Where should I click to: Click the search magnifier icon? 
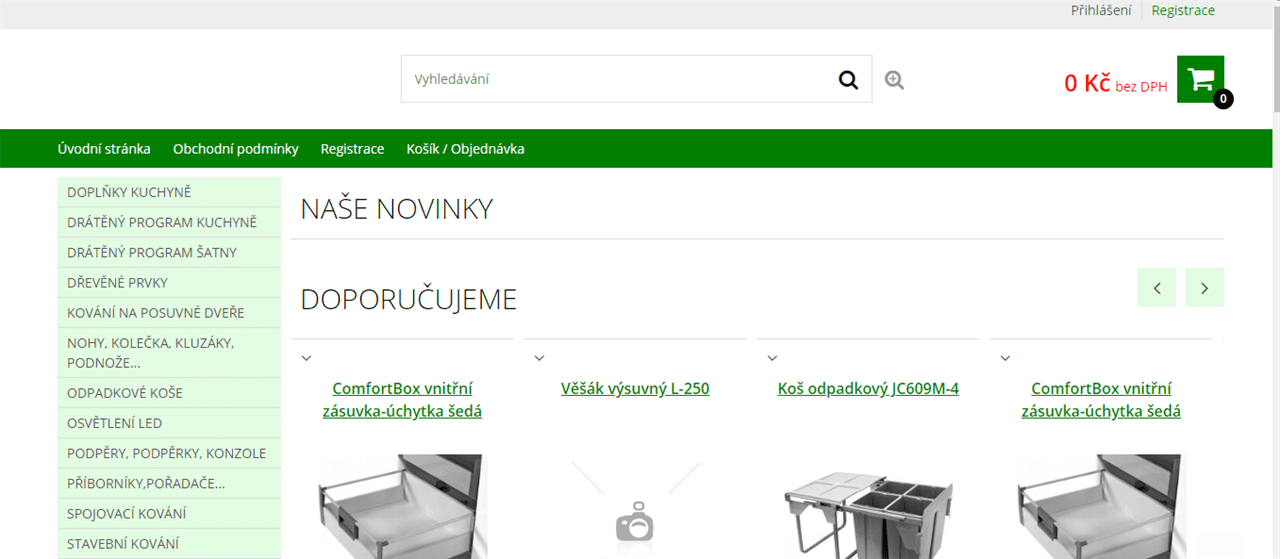coord(848,80)
